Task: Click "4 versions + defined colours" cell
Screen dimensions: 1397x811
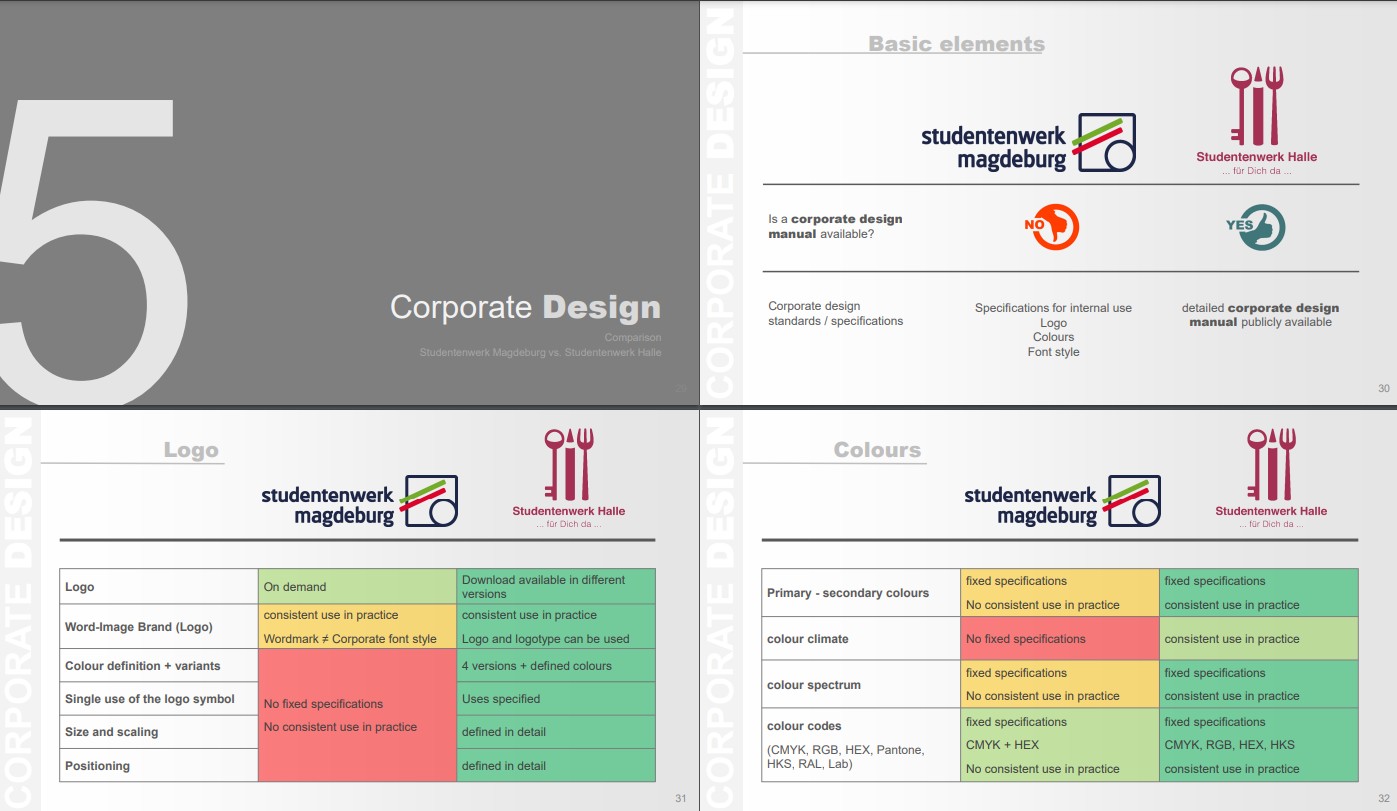Action: coord(556,666)
